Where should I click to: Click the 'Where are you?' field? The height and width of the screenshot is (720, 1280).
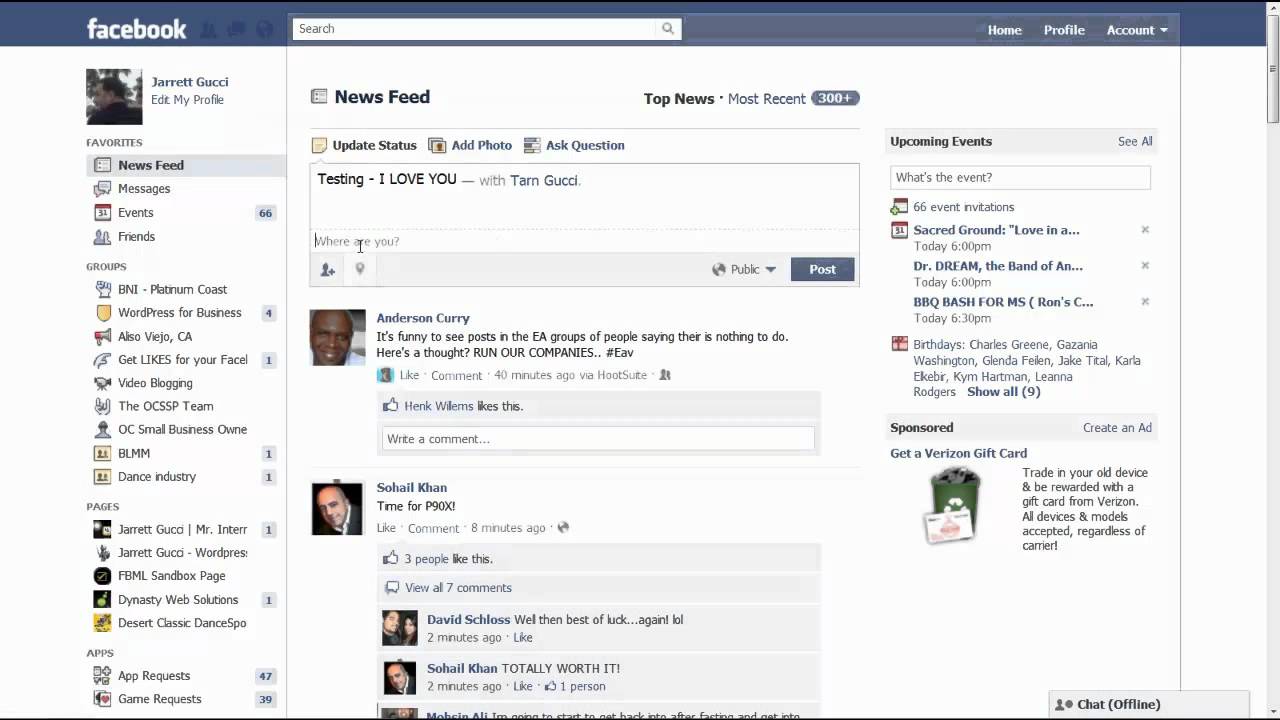584,241
